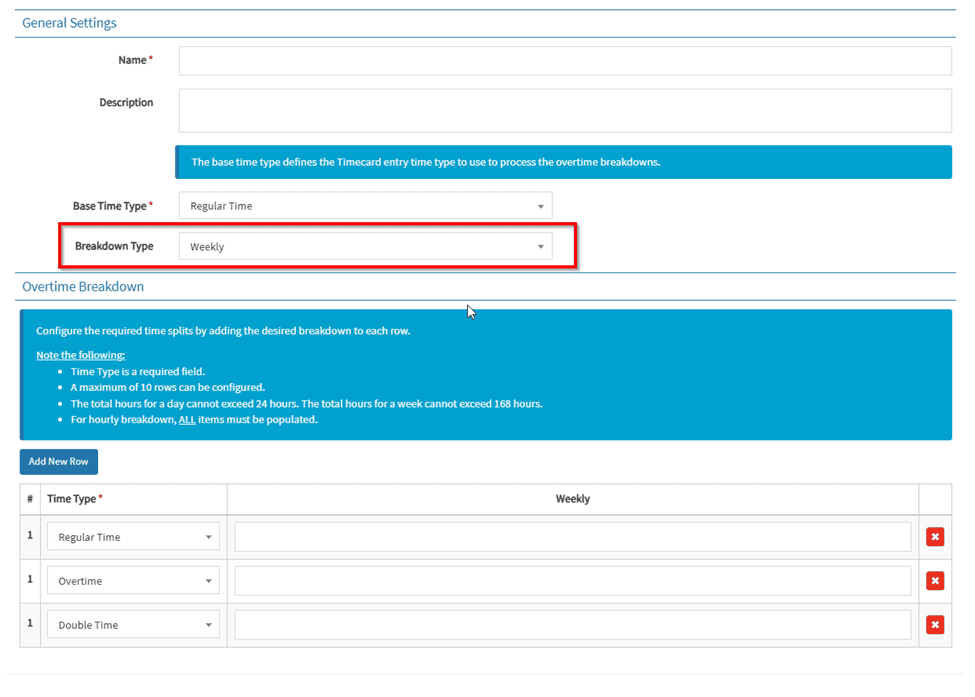Screen dimensions: 975x697
Task: Click Weekly hours field in Overtime row
Action: (572, 581)
